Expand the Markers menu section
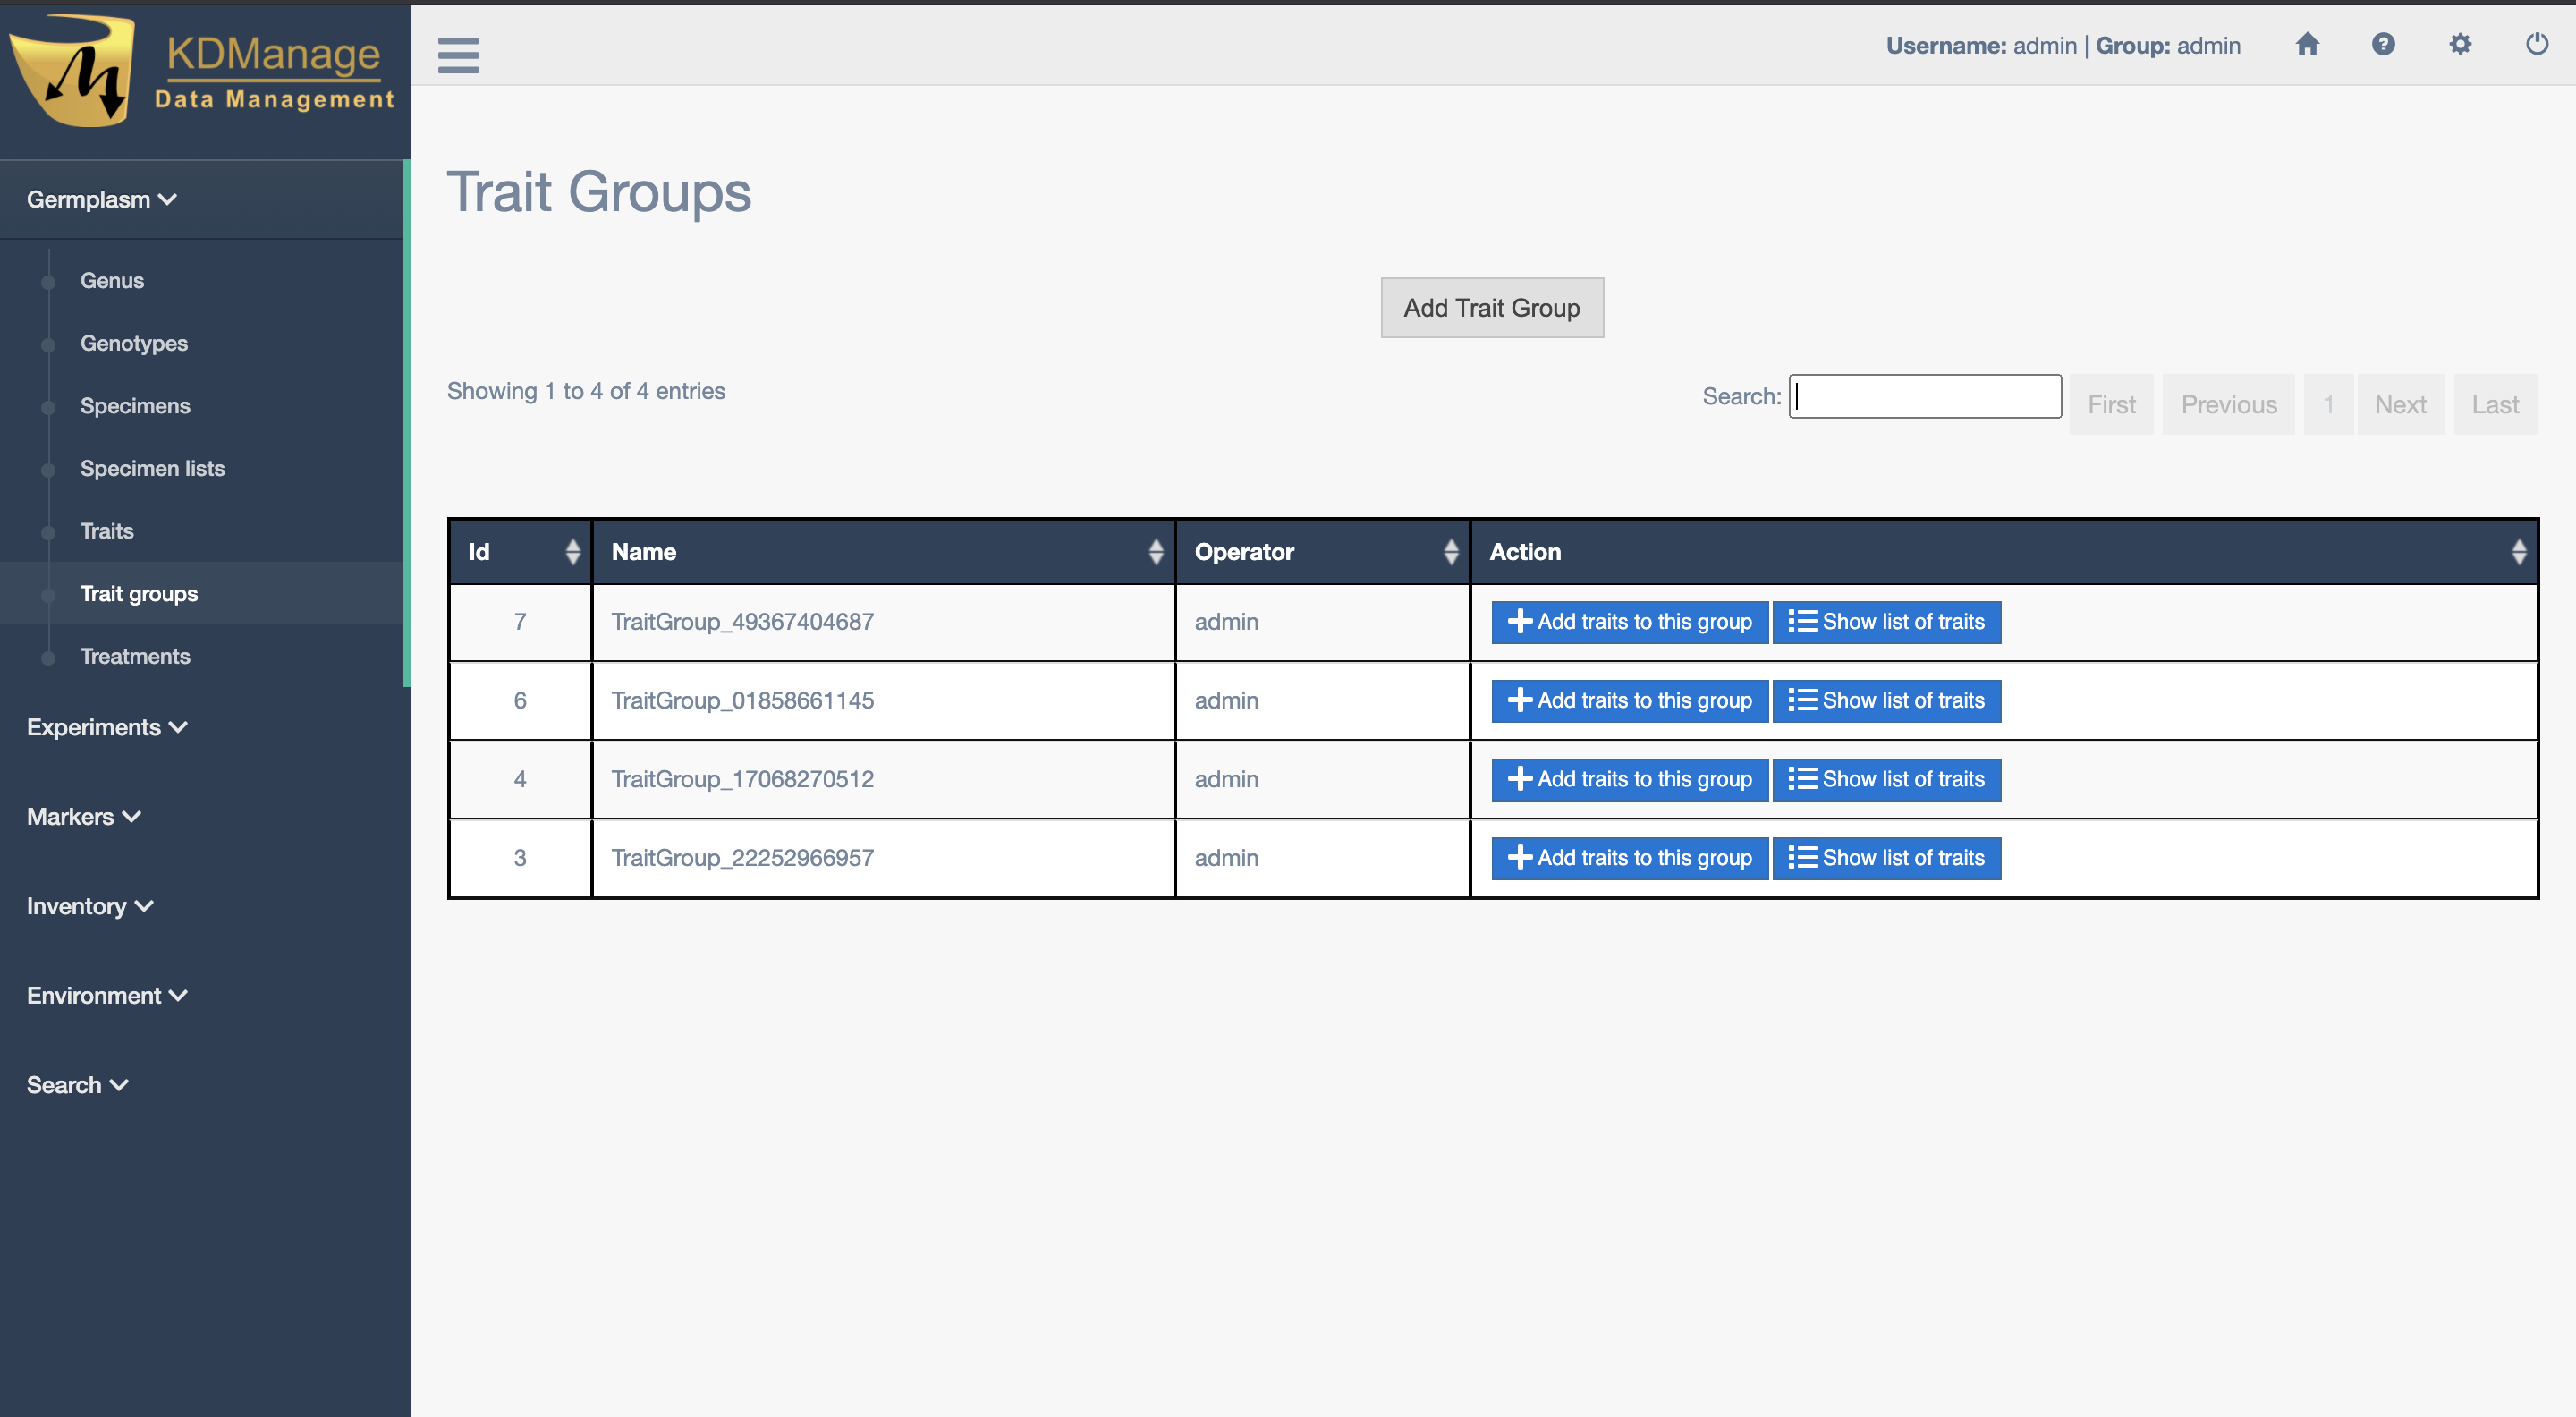2576x1417 pixels. 83,817
